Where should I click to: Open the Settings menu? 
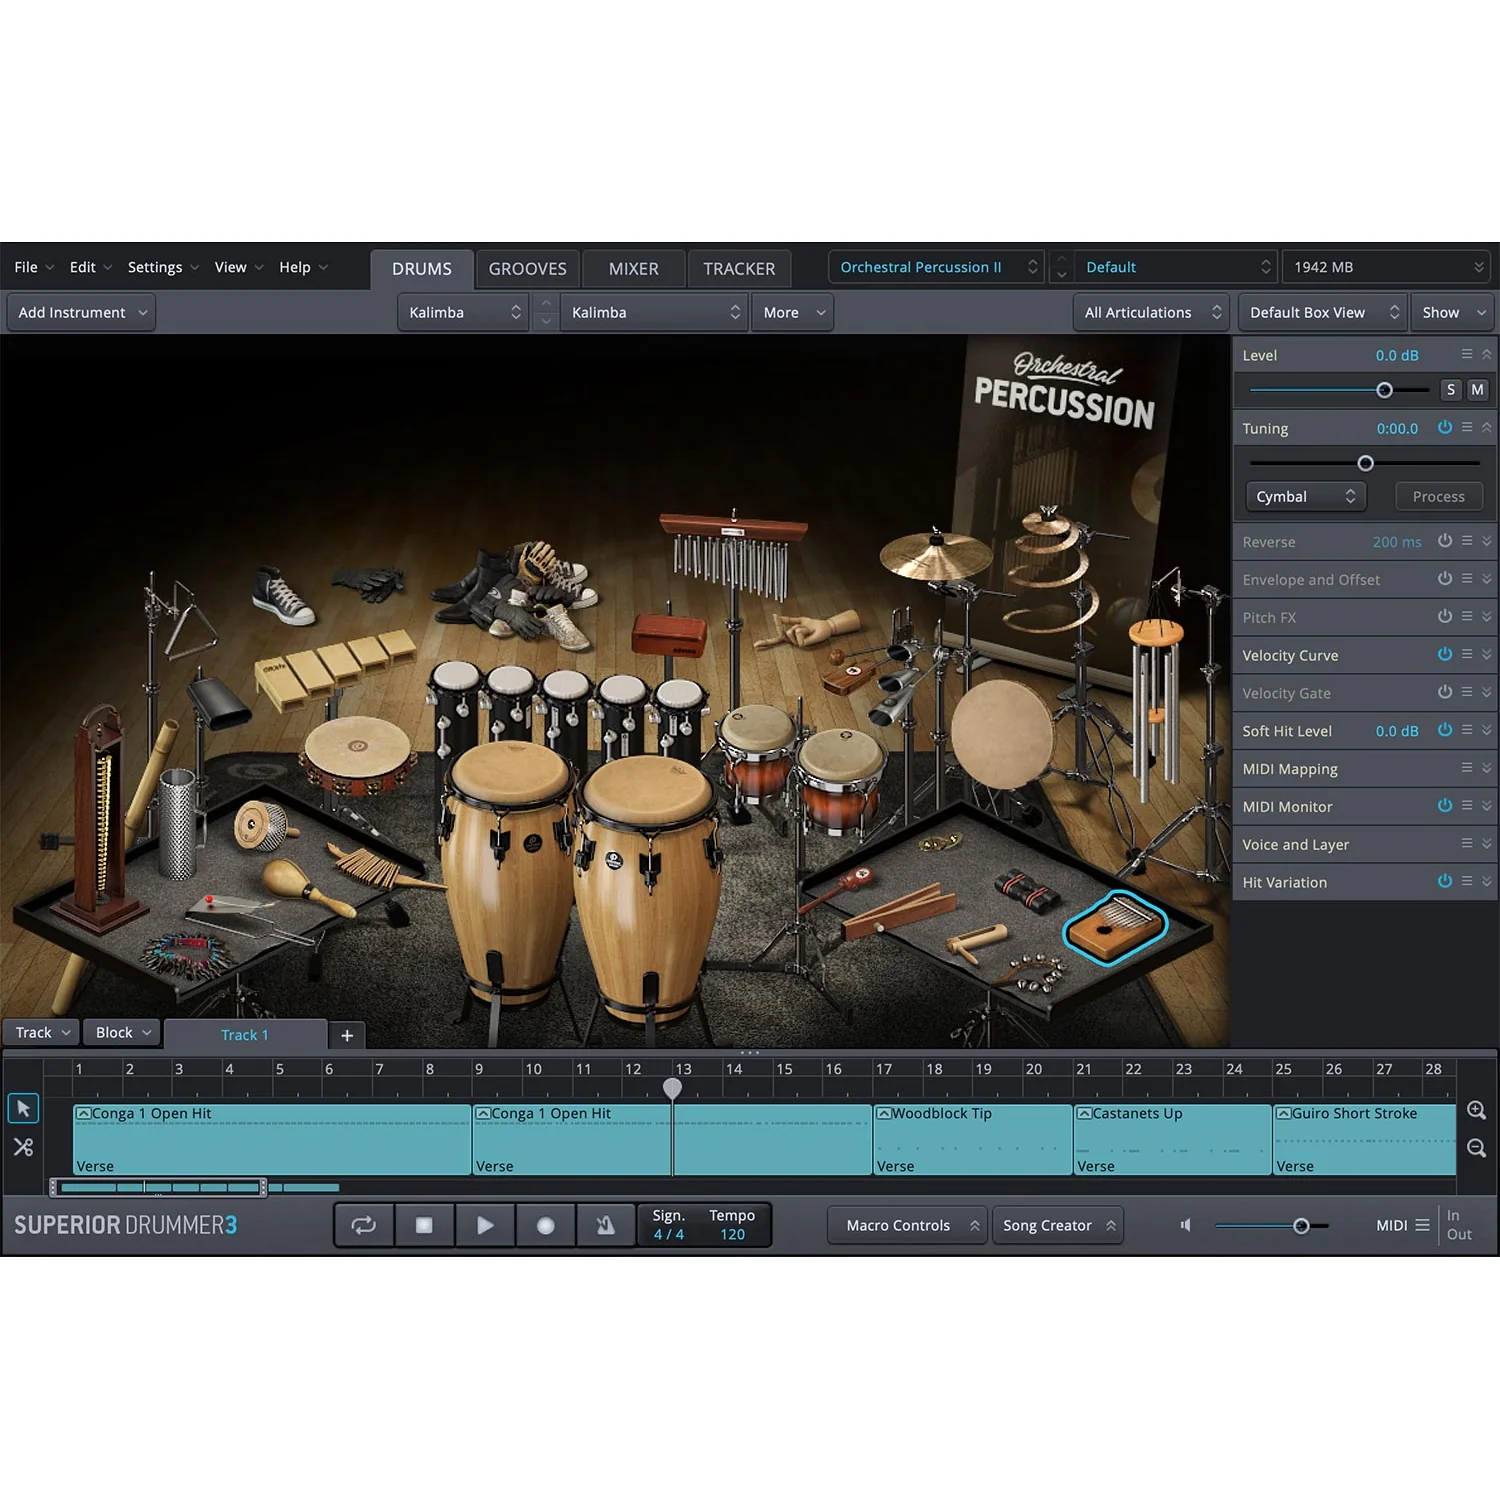[163, 267]
